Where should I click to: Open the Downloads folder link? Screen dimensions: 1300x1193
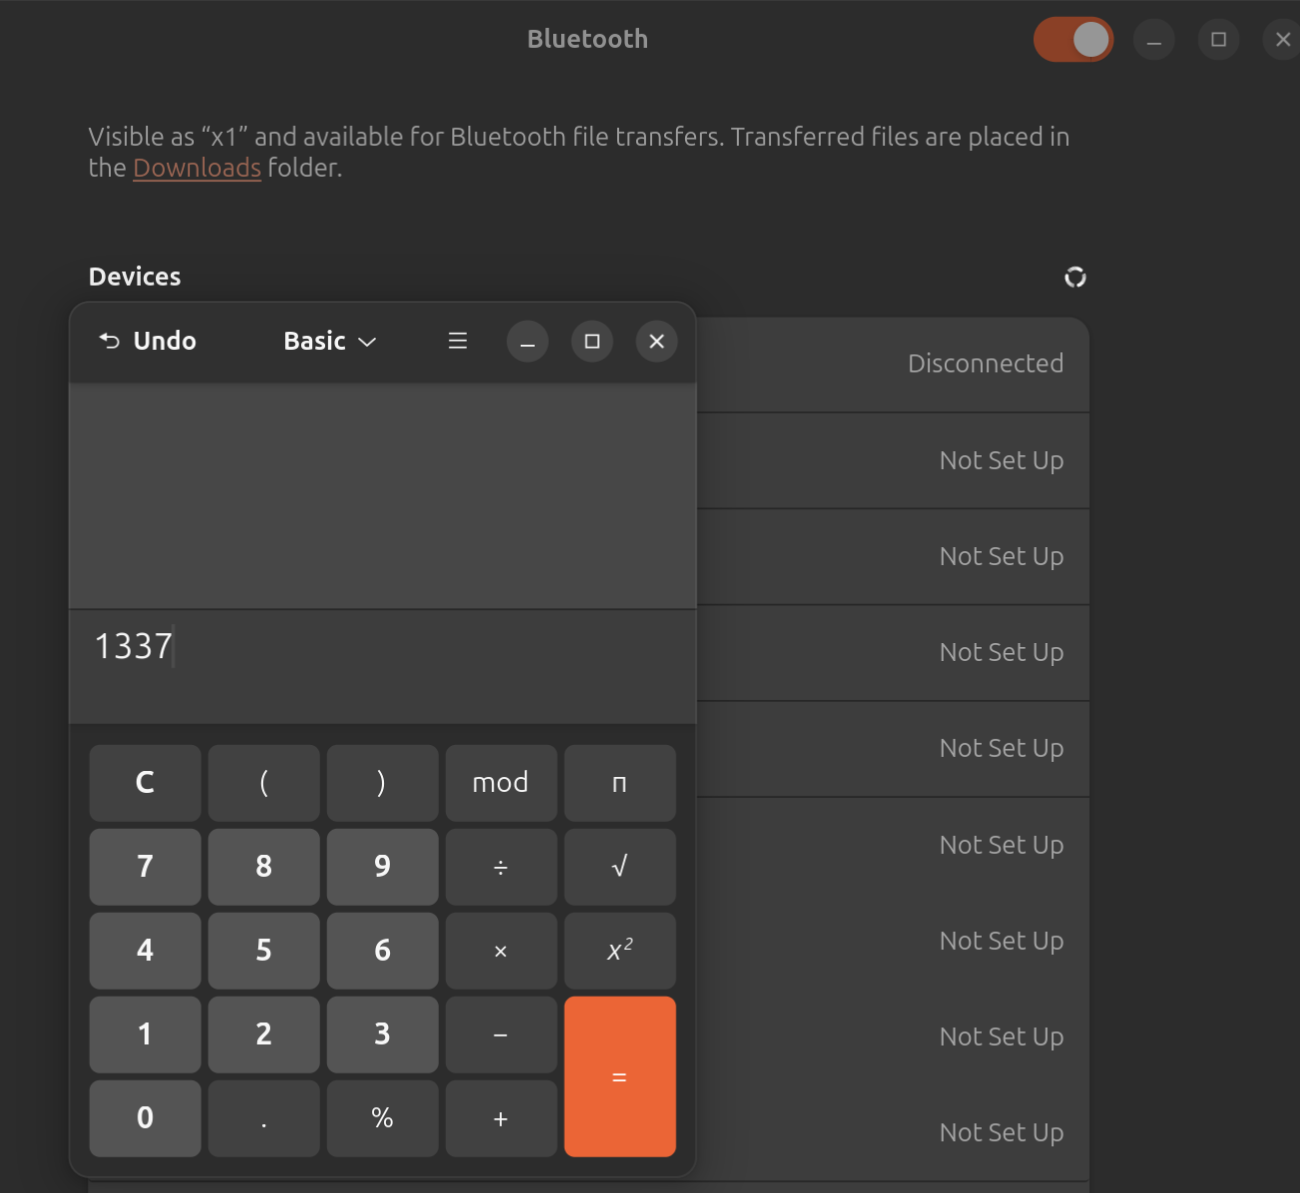tap(197, 168)
